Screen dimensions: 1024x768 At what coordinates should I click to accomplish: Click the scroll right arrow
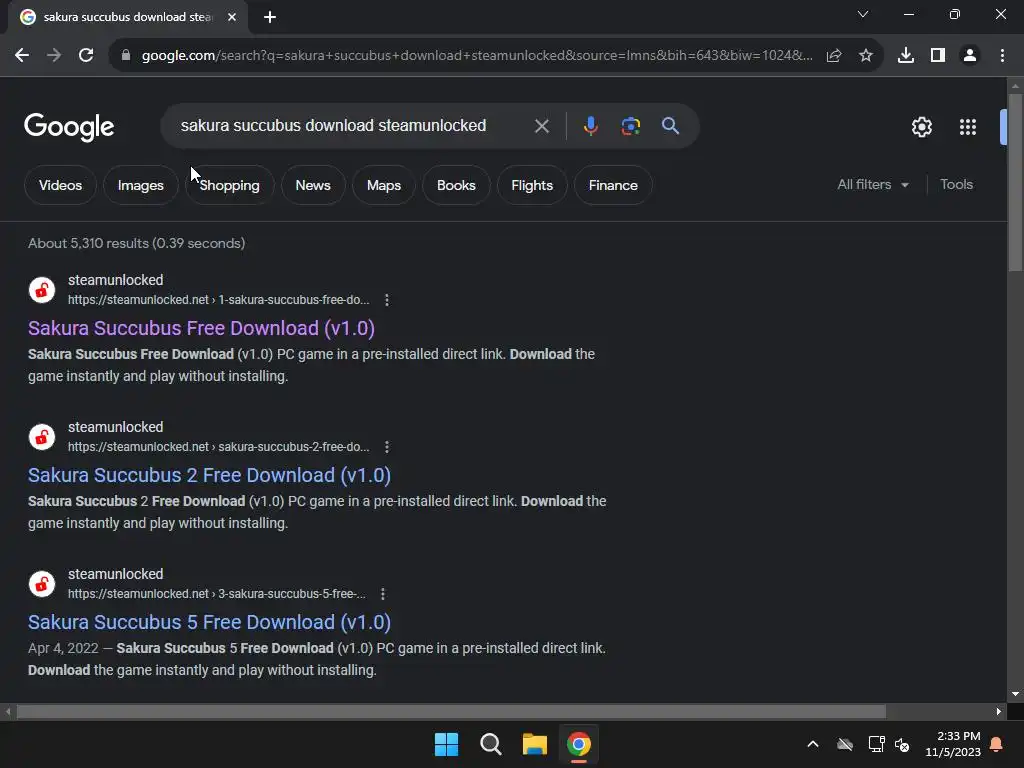[x=999, y=711]
